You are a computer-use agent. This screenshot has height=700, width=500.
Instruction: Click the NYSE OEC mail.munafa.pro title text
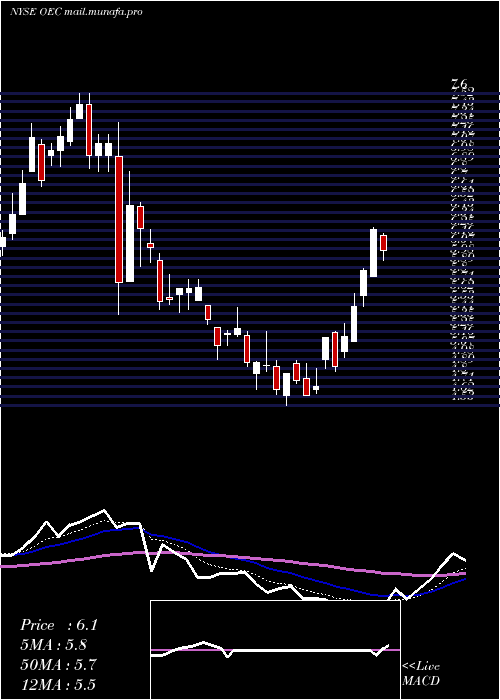pos(76,12)
